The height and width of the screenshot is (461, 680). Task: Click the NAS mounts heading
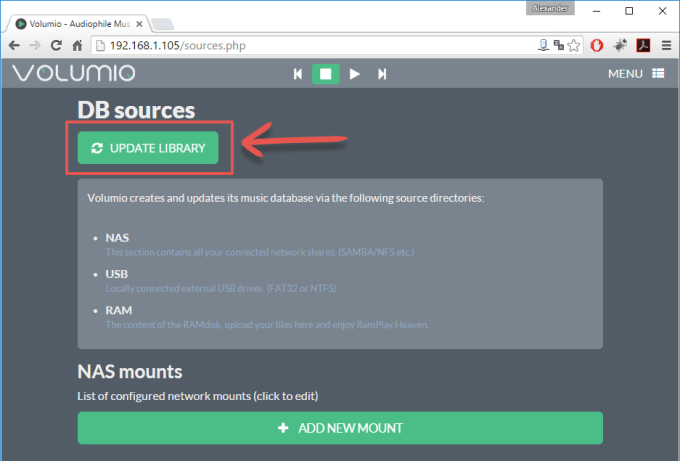pos(130,372)
